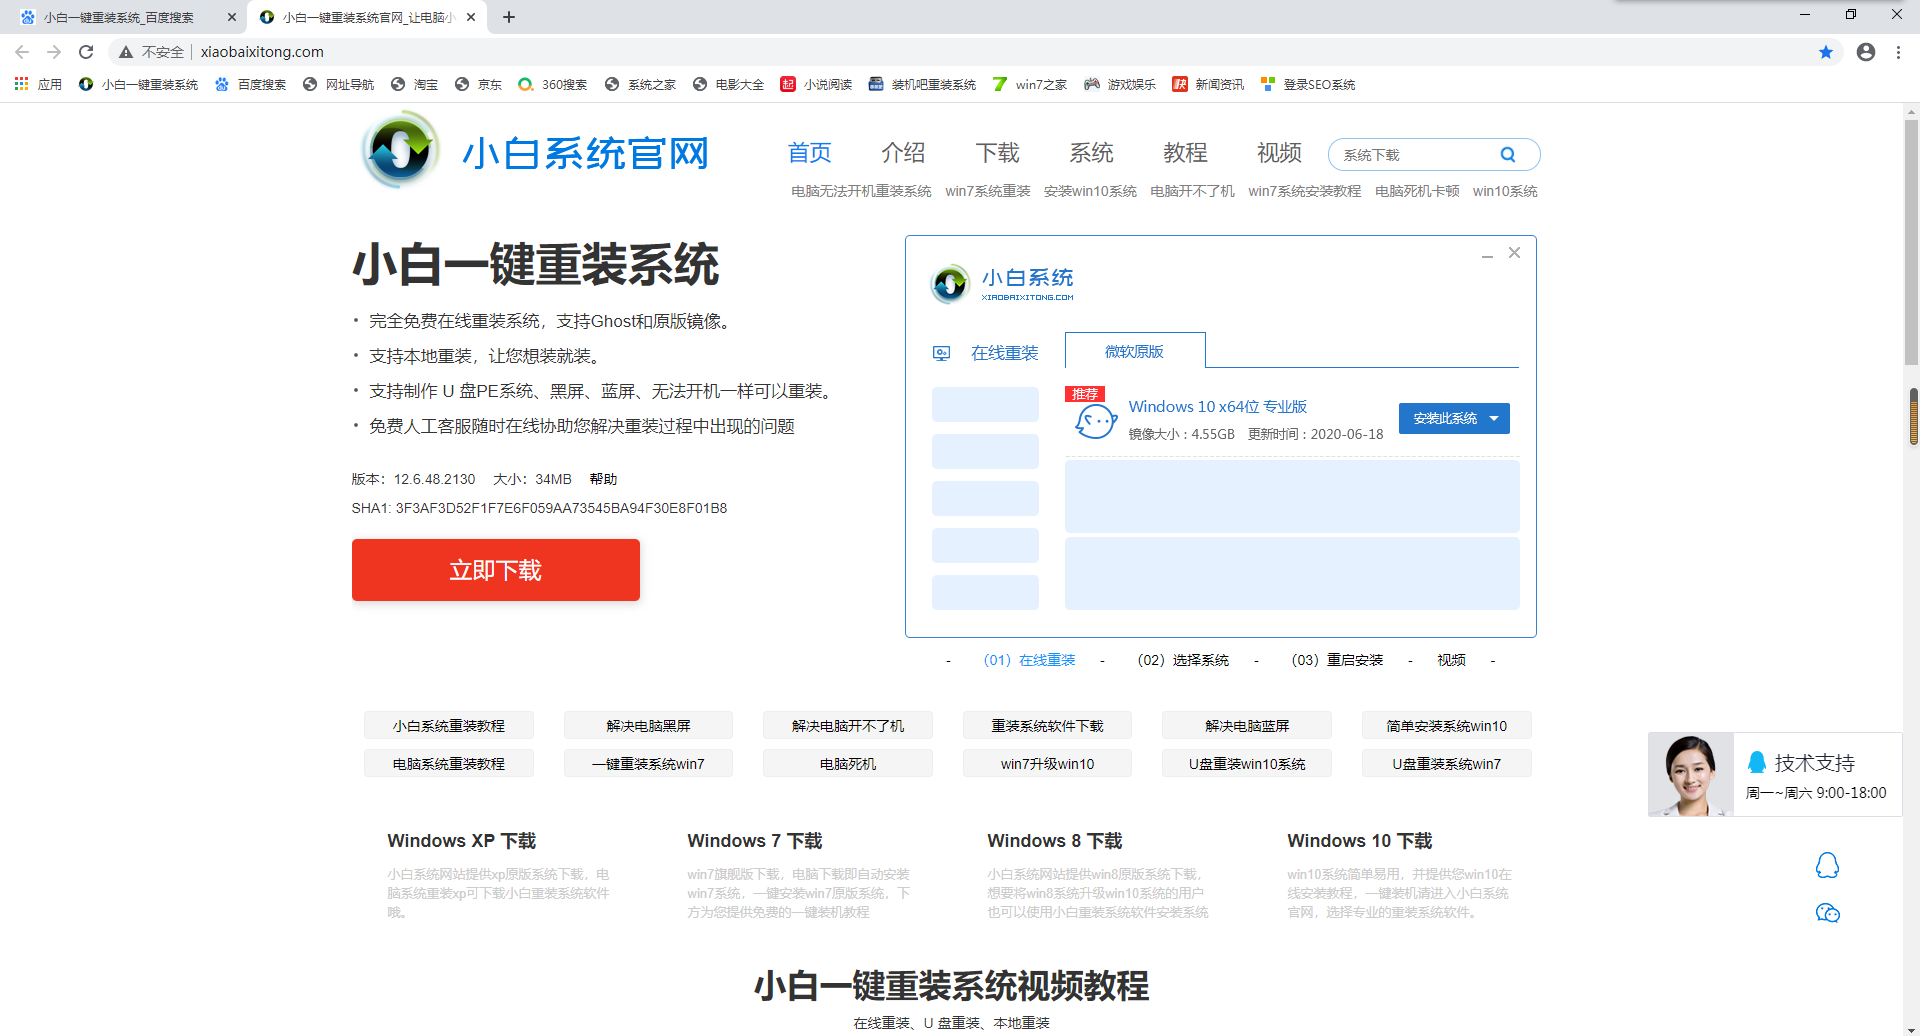Viewport: 1920px width, 1036px height.
Task: Open a new browser tab with plus icon
Action: click(509, 17)
